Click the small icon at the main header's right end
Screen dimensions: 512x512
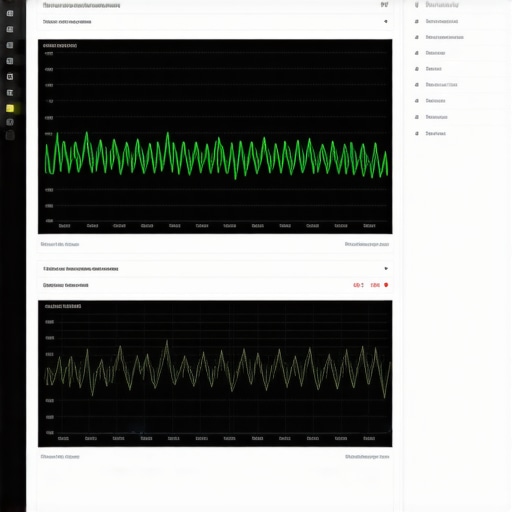384,5
